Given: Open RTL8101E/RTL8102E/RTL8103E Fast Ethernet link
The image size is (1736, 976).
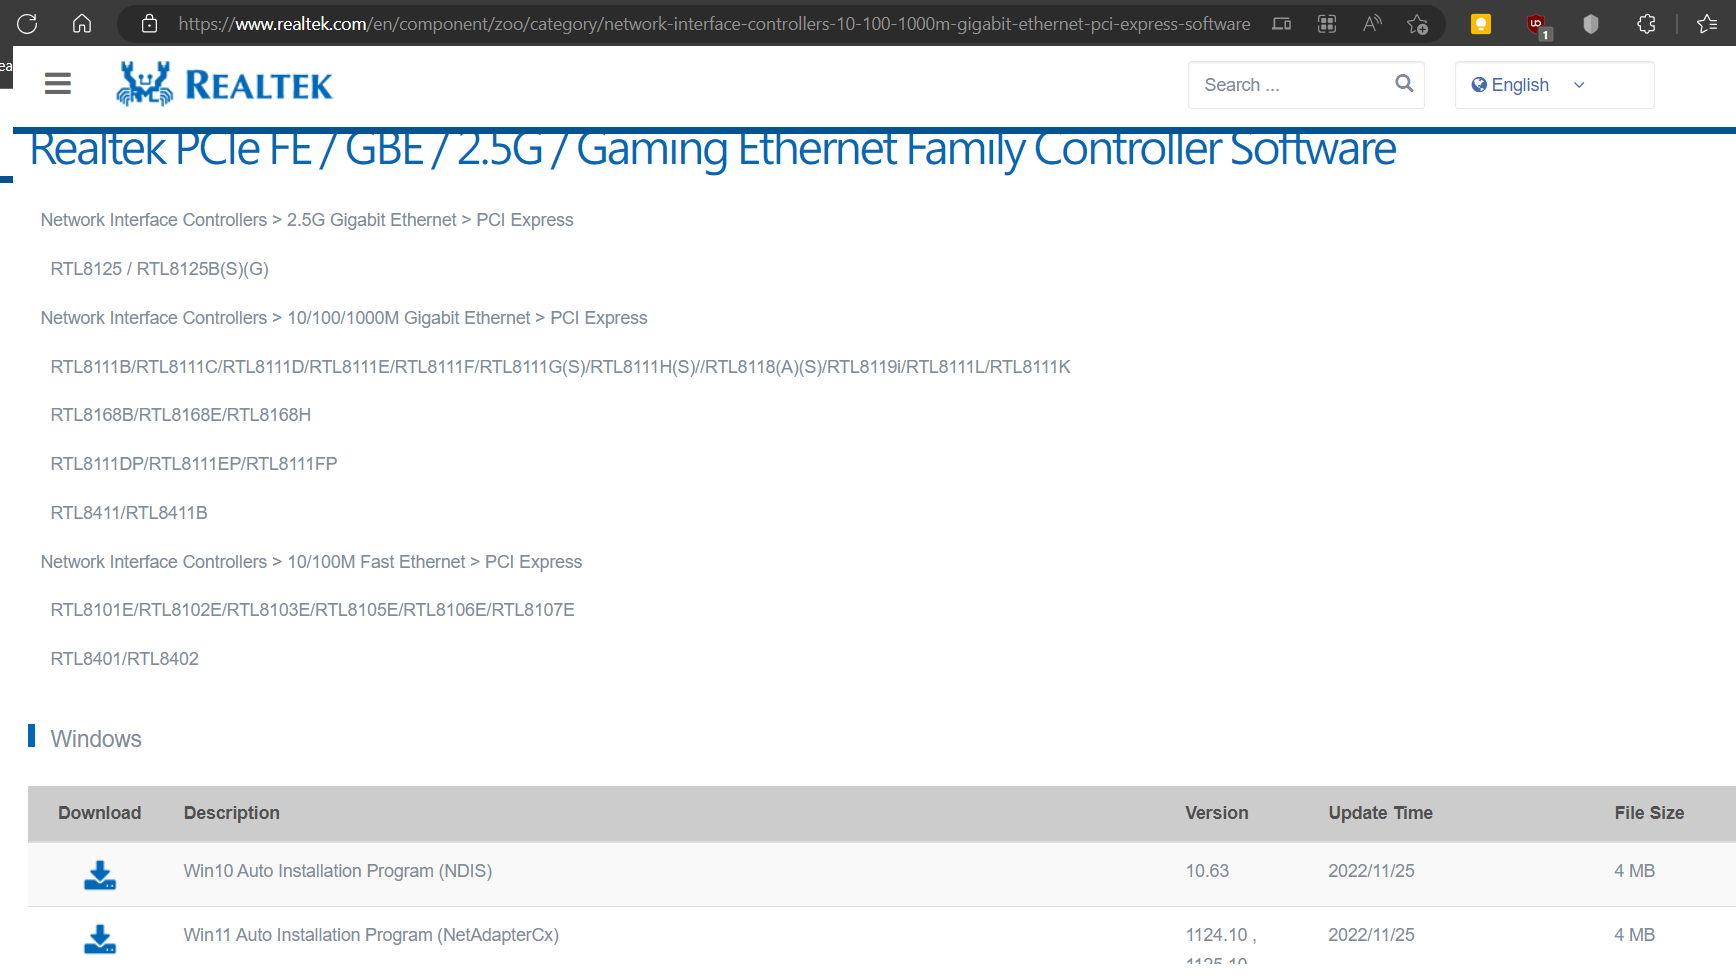Looking at the screenshot, I should pyautogui.click(x=313, y=610).
